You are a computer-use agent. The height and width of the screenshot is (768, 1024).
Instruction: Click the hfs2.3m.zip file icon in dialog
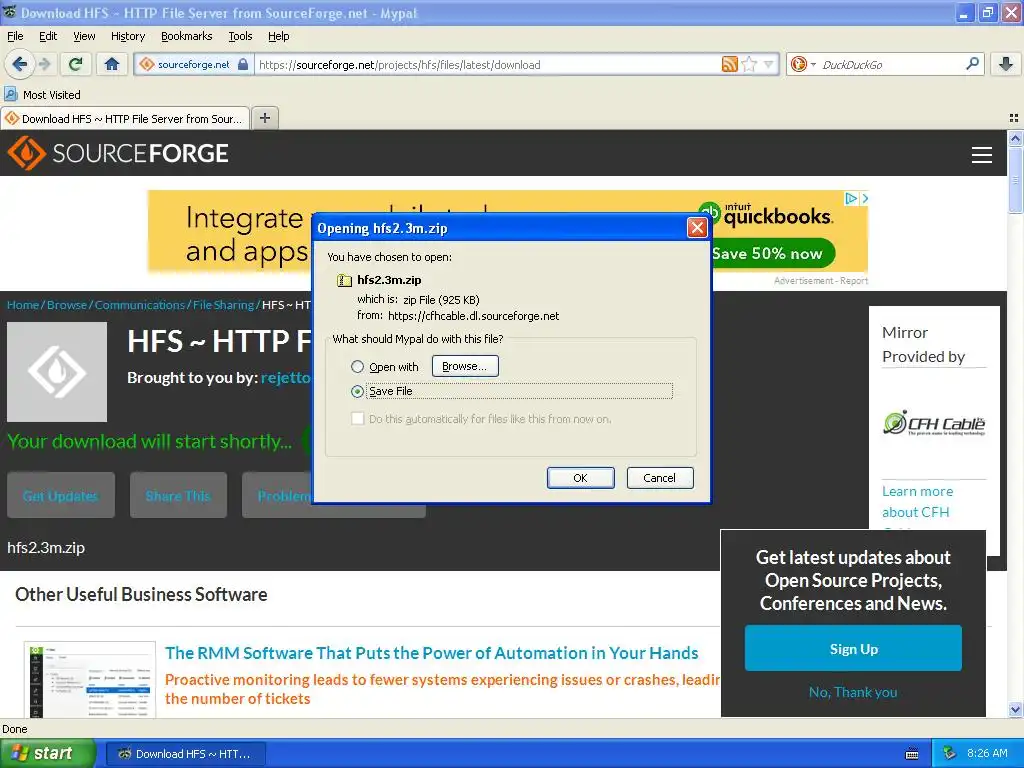pos(344,280)
